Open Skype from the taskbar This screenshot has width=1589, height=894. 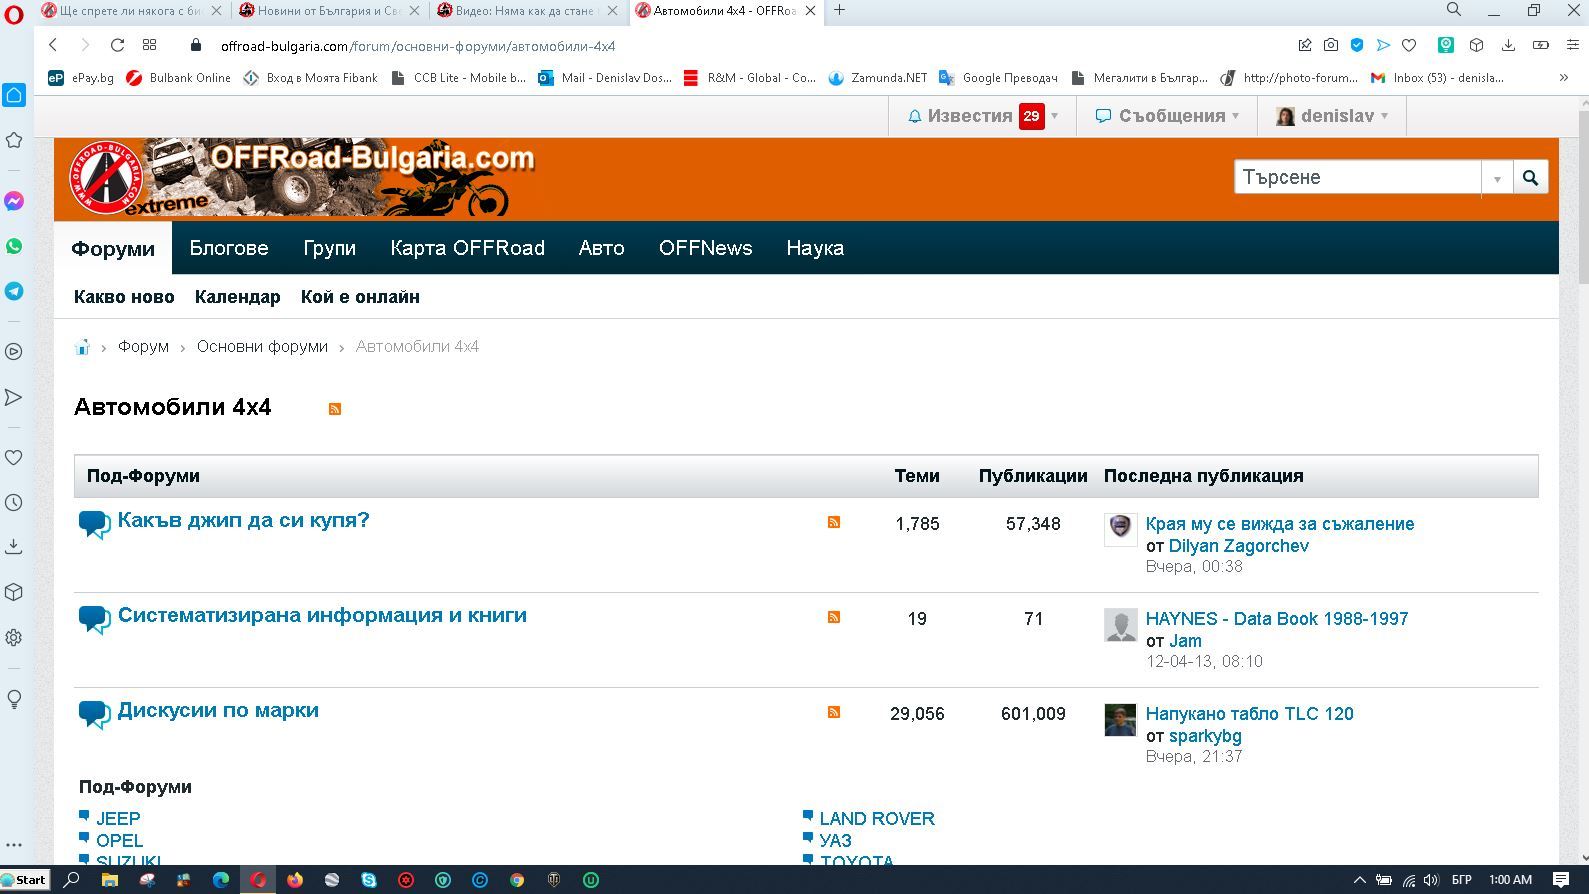click(x=369, y=880)
